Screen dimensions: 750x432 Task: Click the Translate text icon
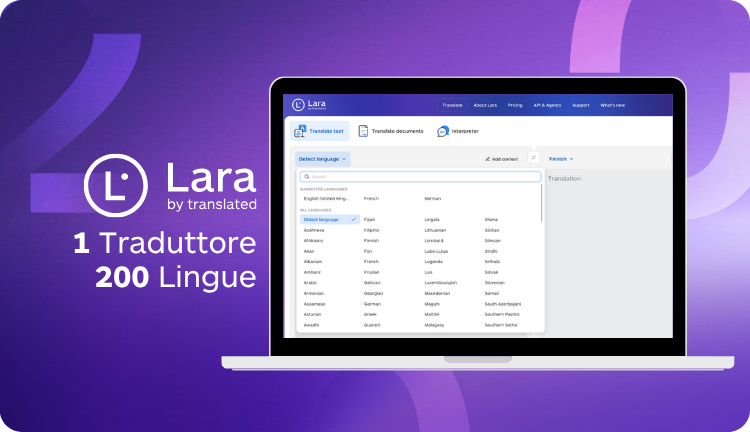(300, 131)
